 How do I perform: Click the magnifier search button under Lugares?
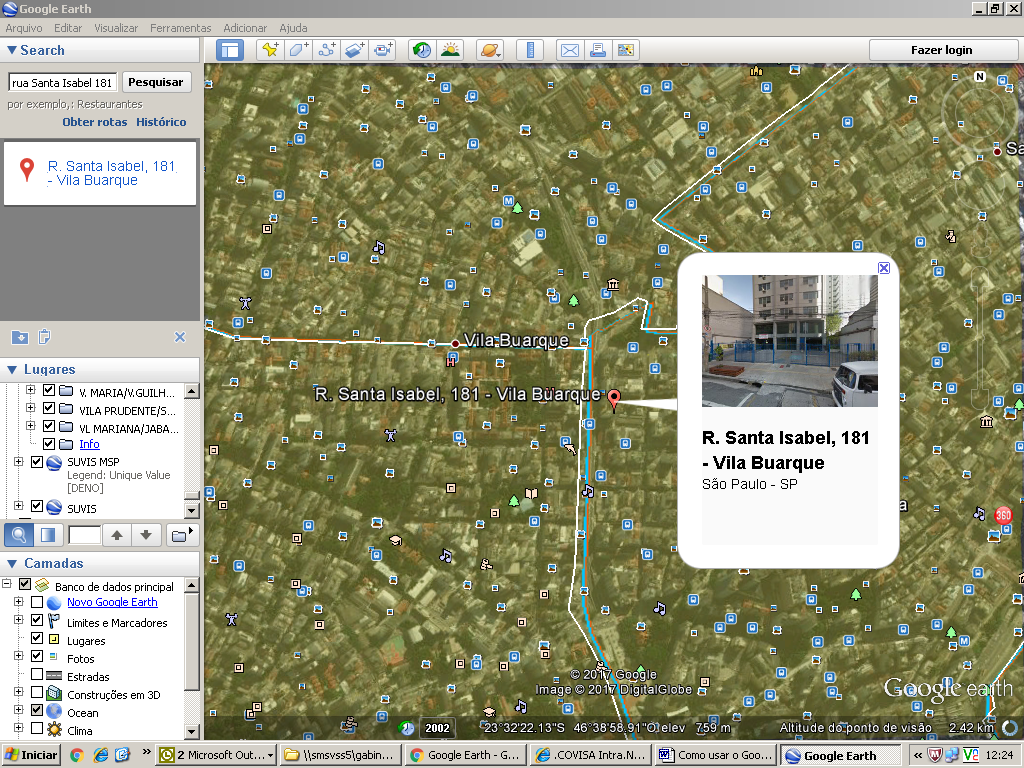click(19, 535)
